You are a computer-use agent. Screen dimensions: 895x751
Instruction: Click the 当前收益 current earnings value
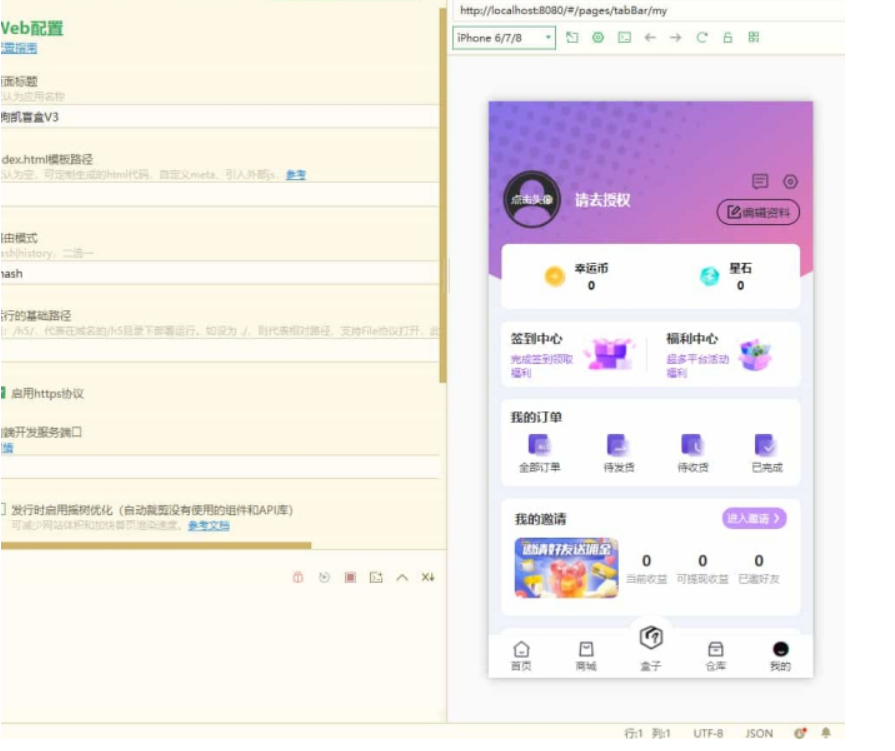[646, 561]
